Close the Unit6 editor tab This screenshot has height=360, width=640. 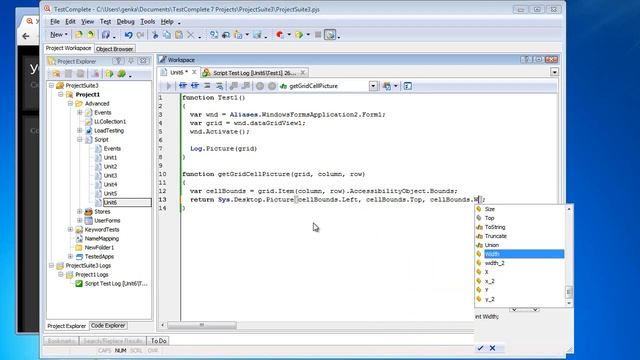(x=194, y=72)
